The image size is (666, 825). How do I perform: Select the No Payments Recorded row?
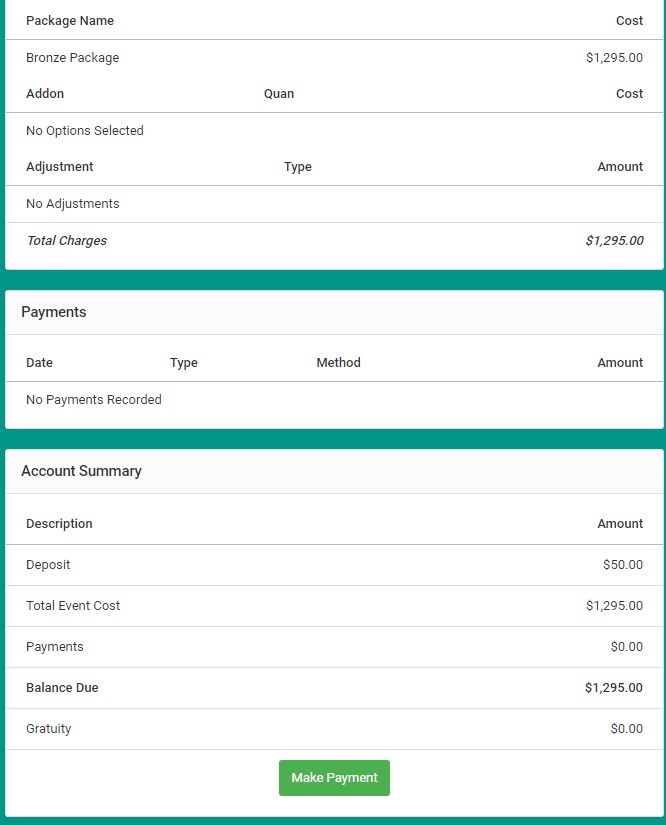click(x=93, y=399)
